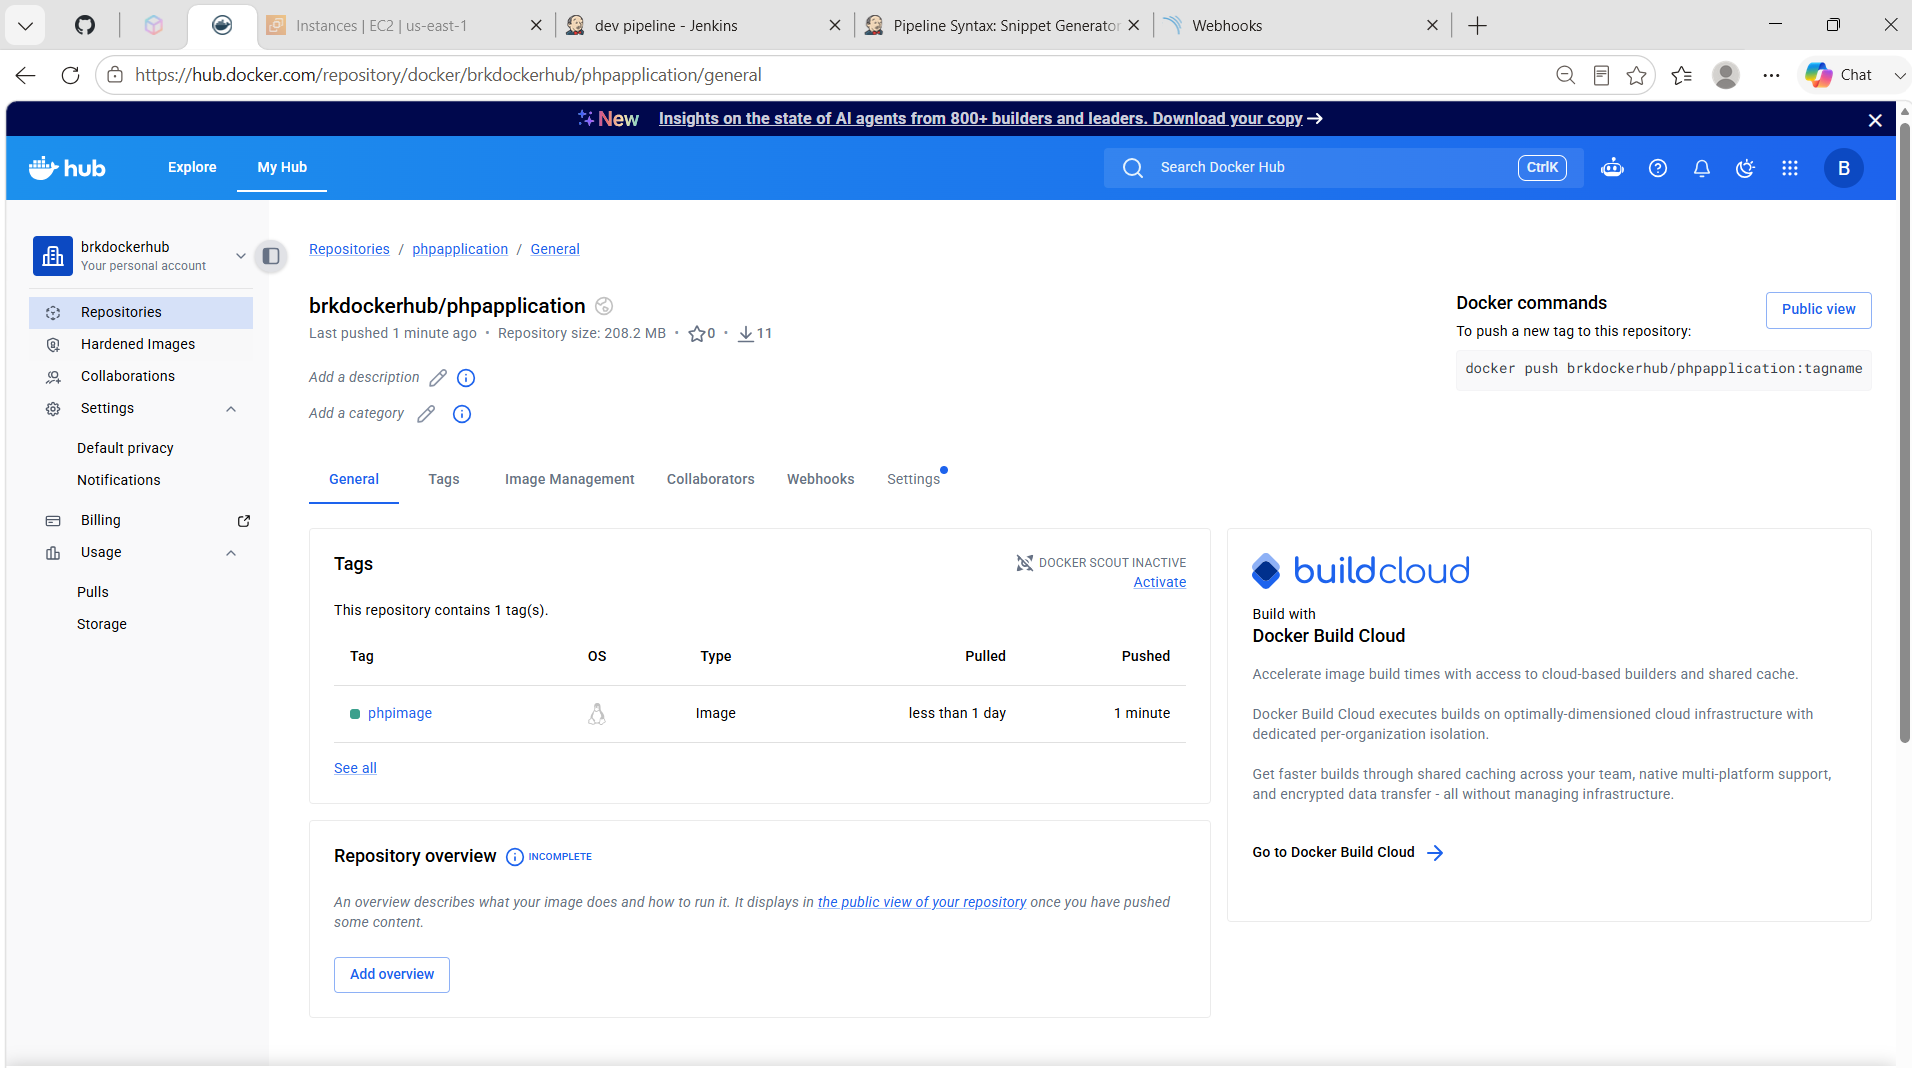Expand the brkdockerhub account switcher
Viewport: 1912px width, 1068px height.
[240, 256]
